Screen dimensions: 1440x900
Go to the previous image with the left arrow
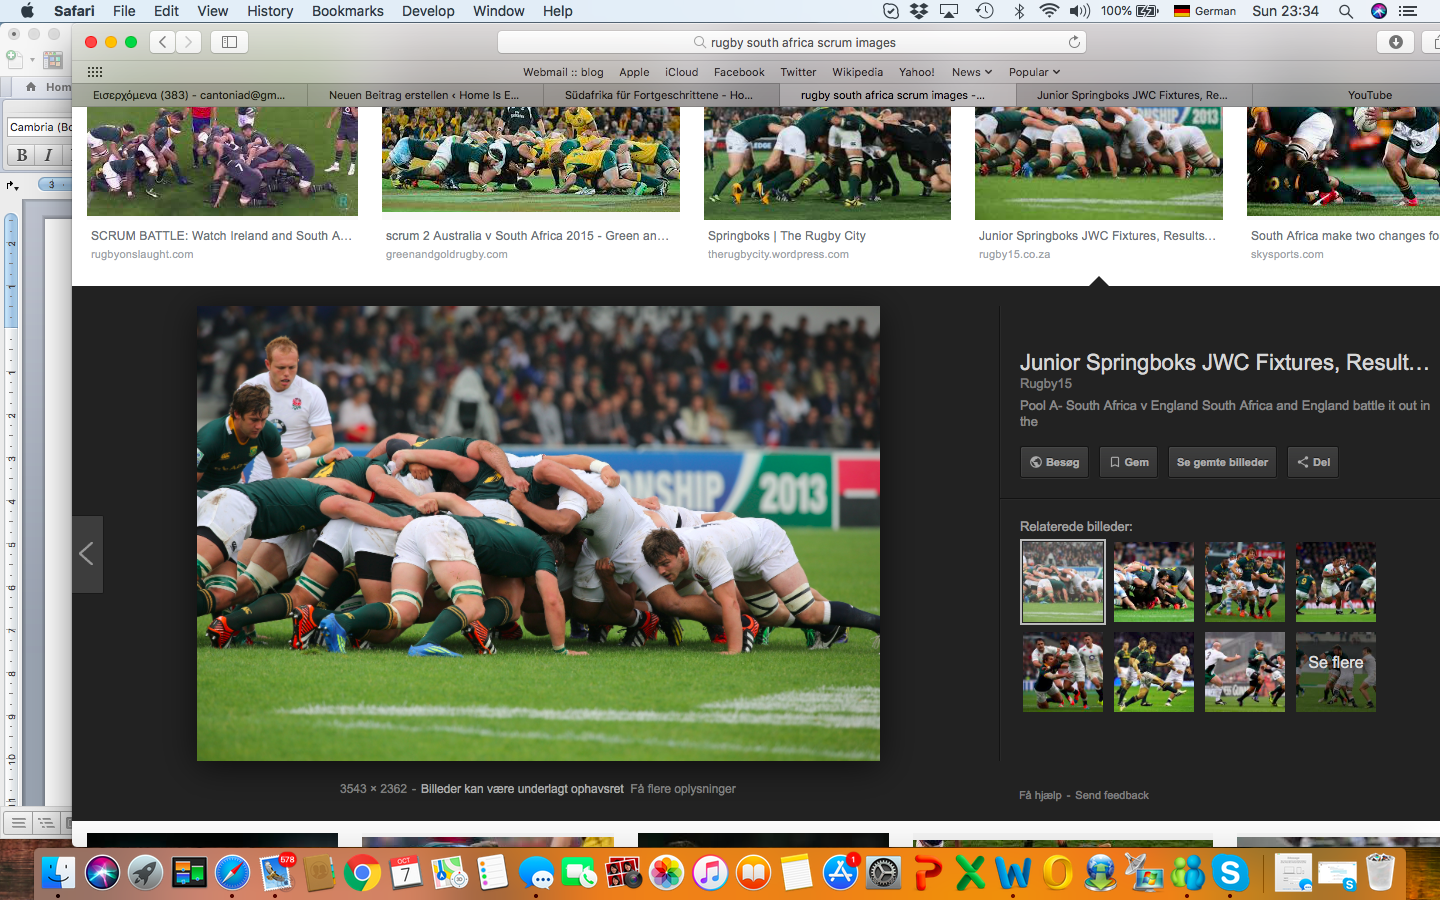tap(87, 554)
